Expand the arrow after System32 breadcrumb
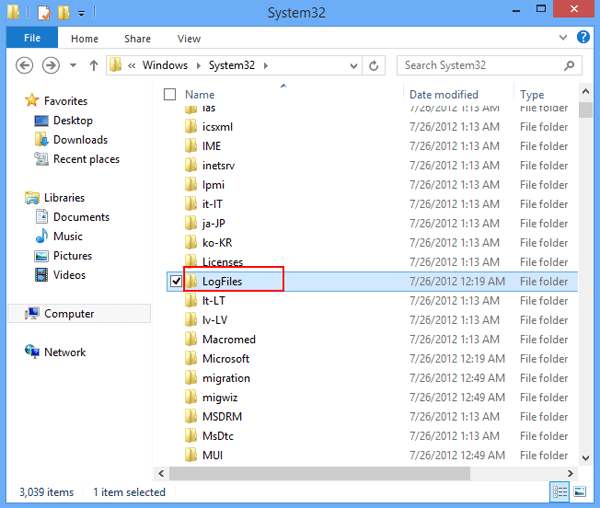The image size is (600, 508). coord(265,66)
